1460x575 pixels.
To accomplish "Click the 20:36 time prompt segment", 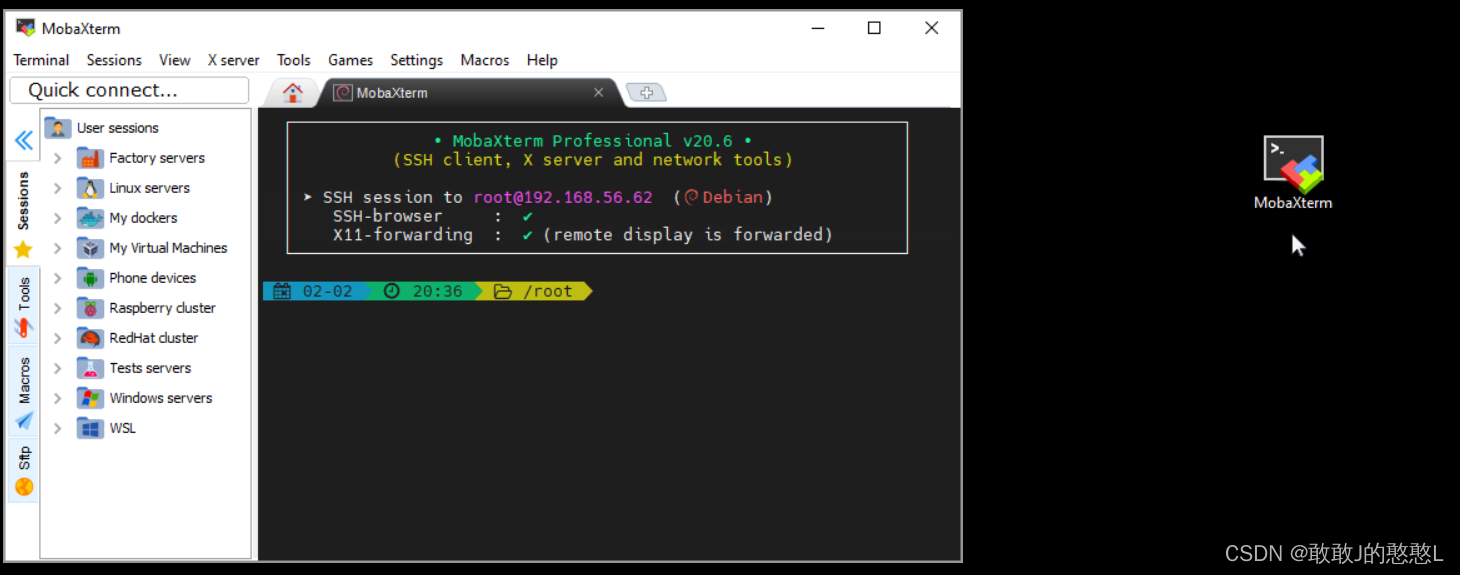I will [424, 291].
